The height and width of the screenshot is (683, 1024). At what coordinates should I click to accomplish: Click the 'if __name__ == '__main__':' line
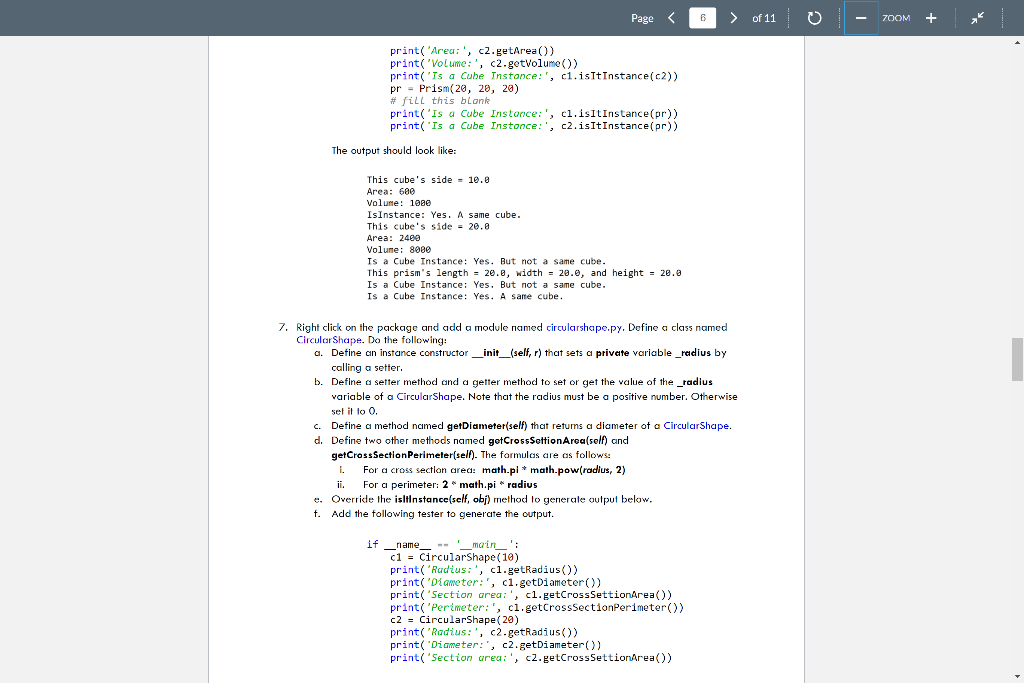click(x=443, y=545)
